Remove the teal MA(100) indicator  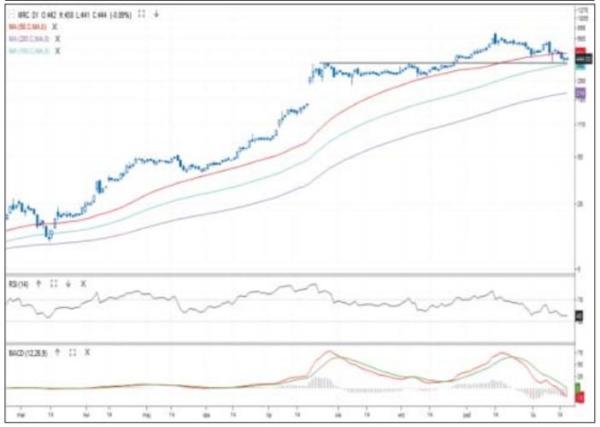pyautogui.click(x=56, y=46)
